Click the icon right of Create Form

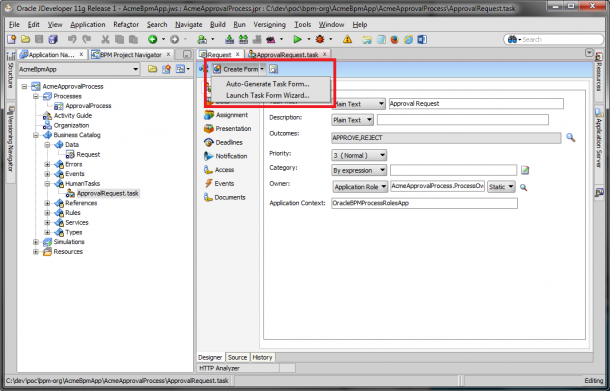(273, 69)
